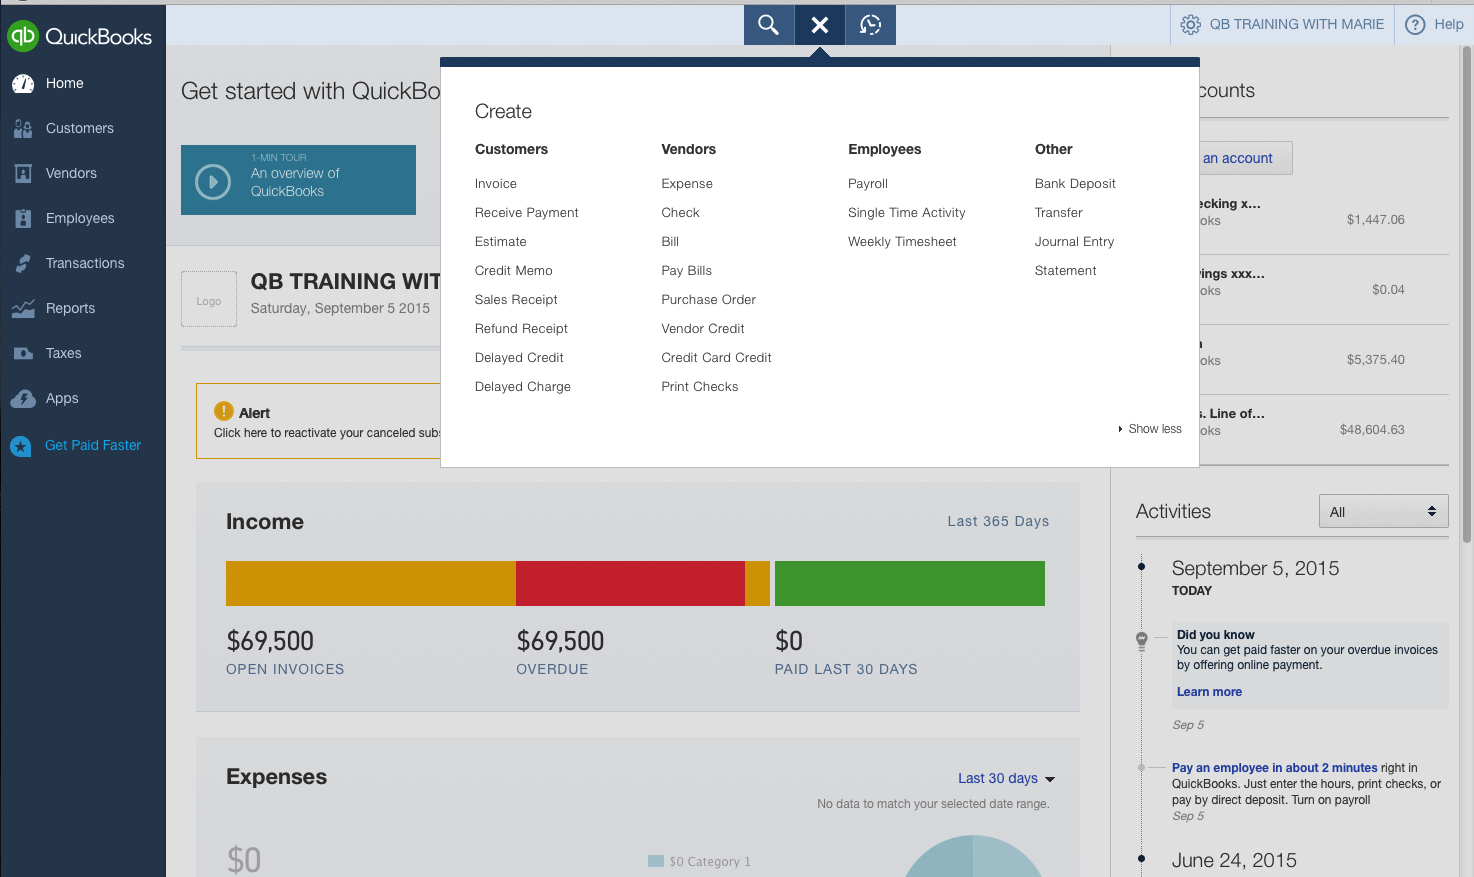Open recent transactions clock icon
1474x877 pixels.
[x=871, y=25]
